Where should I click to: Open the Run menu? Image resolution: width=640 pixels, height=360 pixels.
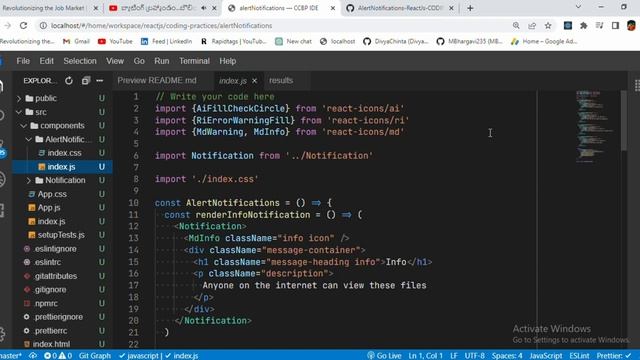162,61
